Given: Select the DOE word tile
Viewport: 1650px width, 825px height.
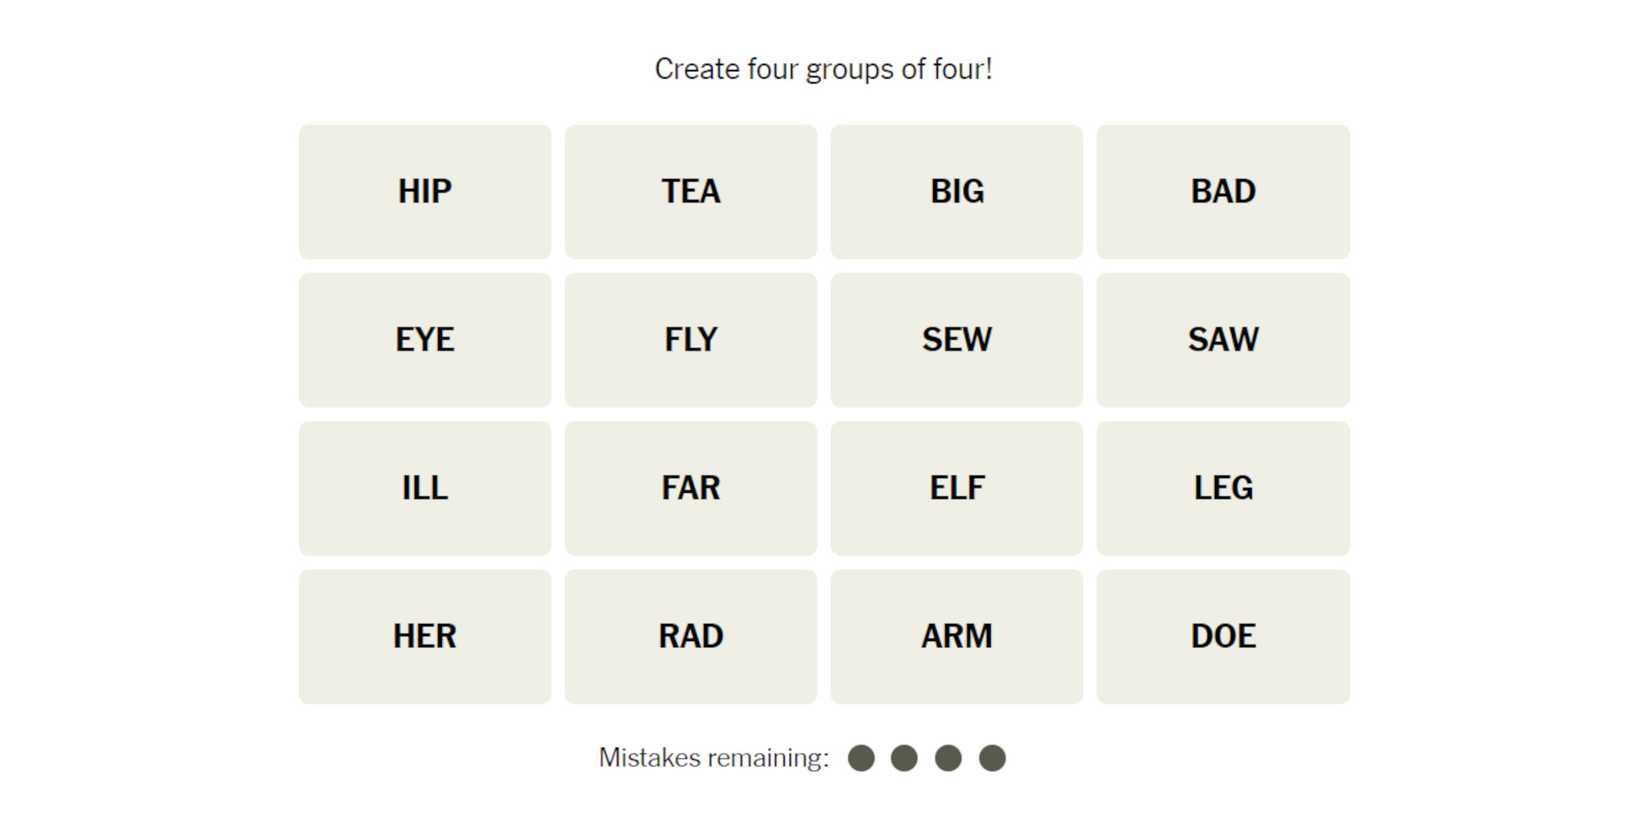Looking at the screenshot, I should point(1222,636).
